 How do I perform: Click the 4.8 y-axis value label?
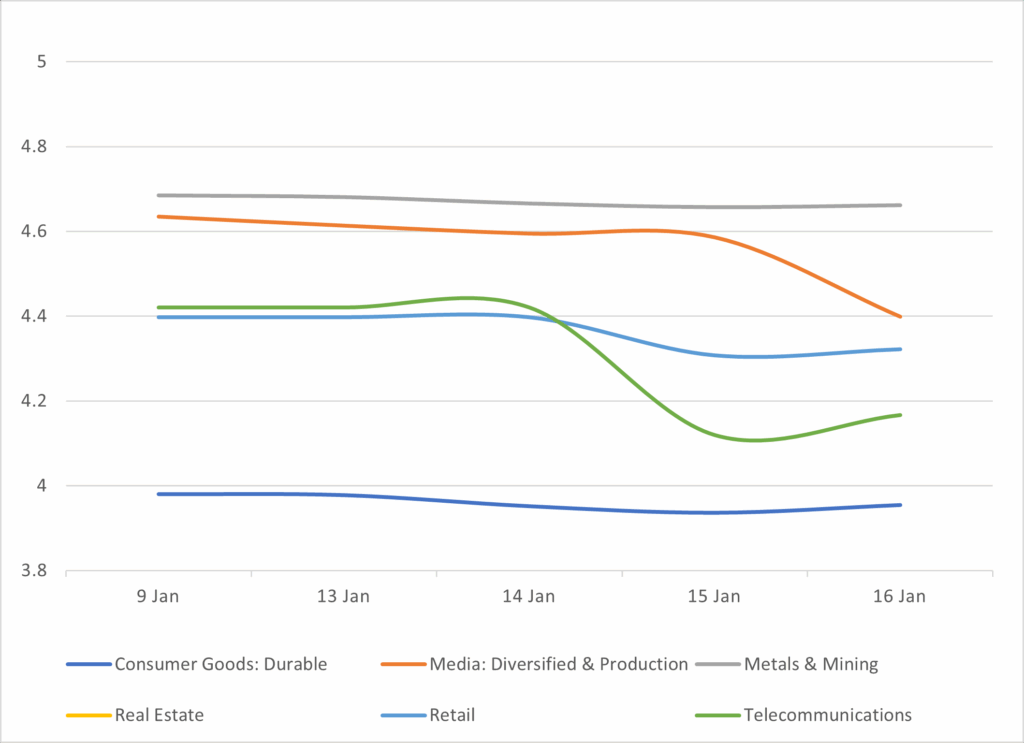pyautogui.click(x=35, y=147)
